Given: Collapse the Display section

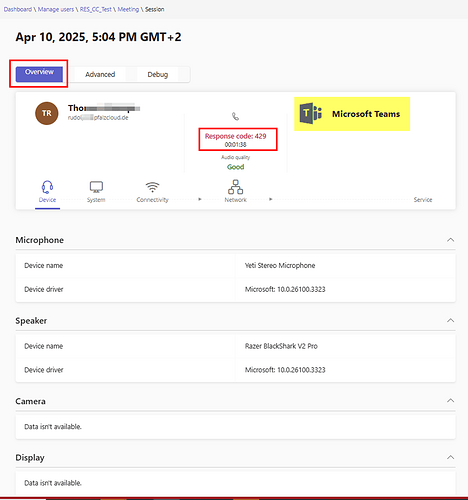Looking at the screenshot, I should click(x=450, y=457).
